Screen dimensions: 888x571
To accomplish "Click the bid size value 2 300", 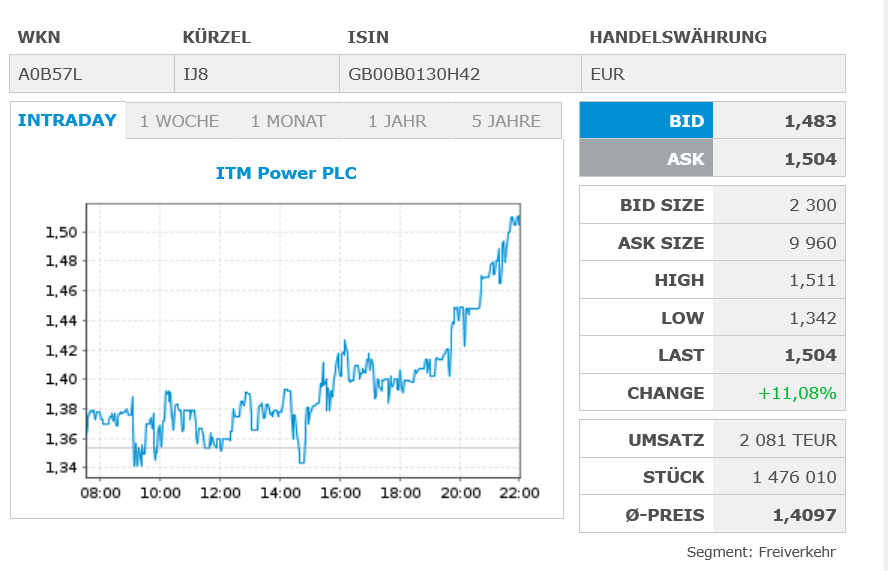I will pyautogui.click(x=813, y=204).
